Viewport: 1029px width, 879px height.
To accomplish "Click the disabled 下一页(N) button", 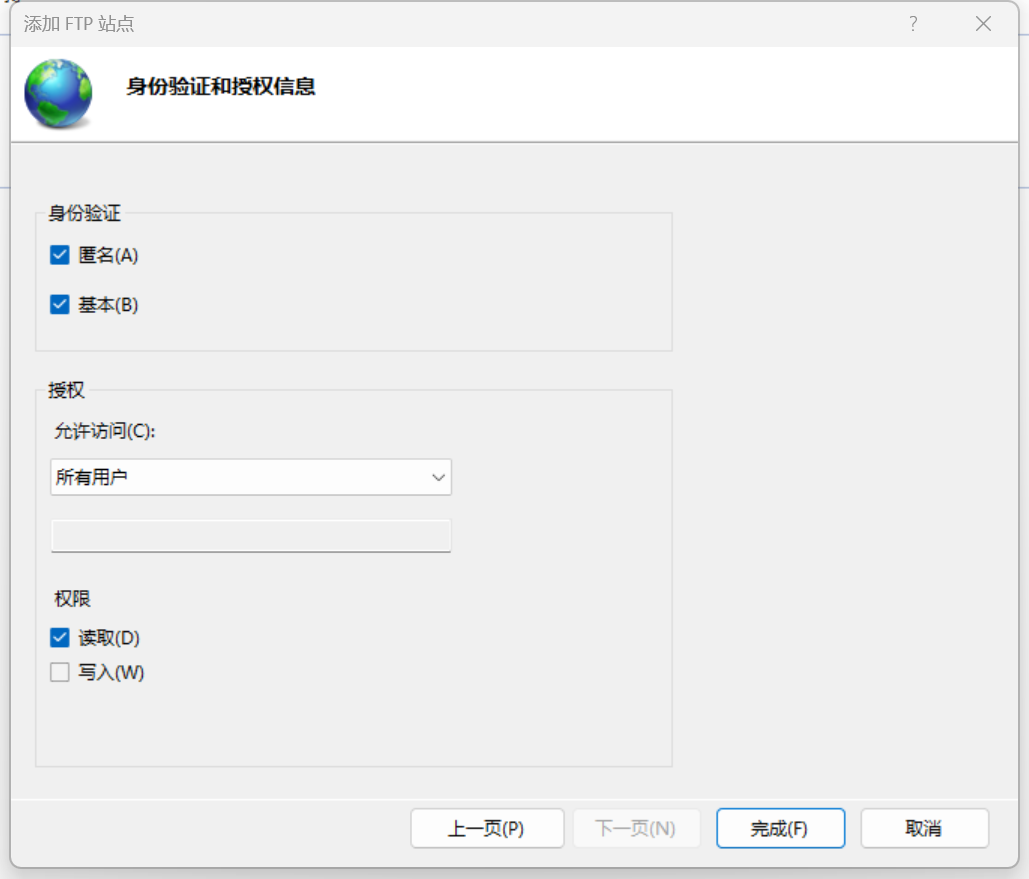I will [636, 828].
